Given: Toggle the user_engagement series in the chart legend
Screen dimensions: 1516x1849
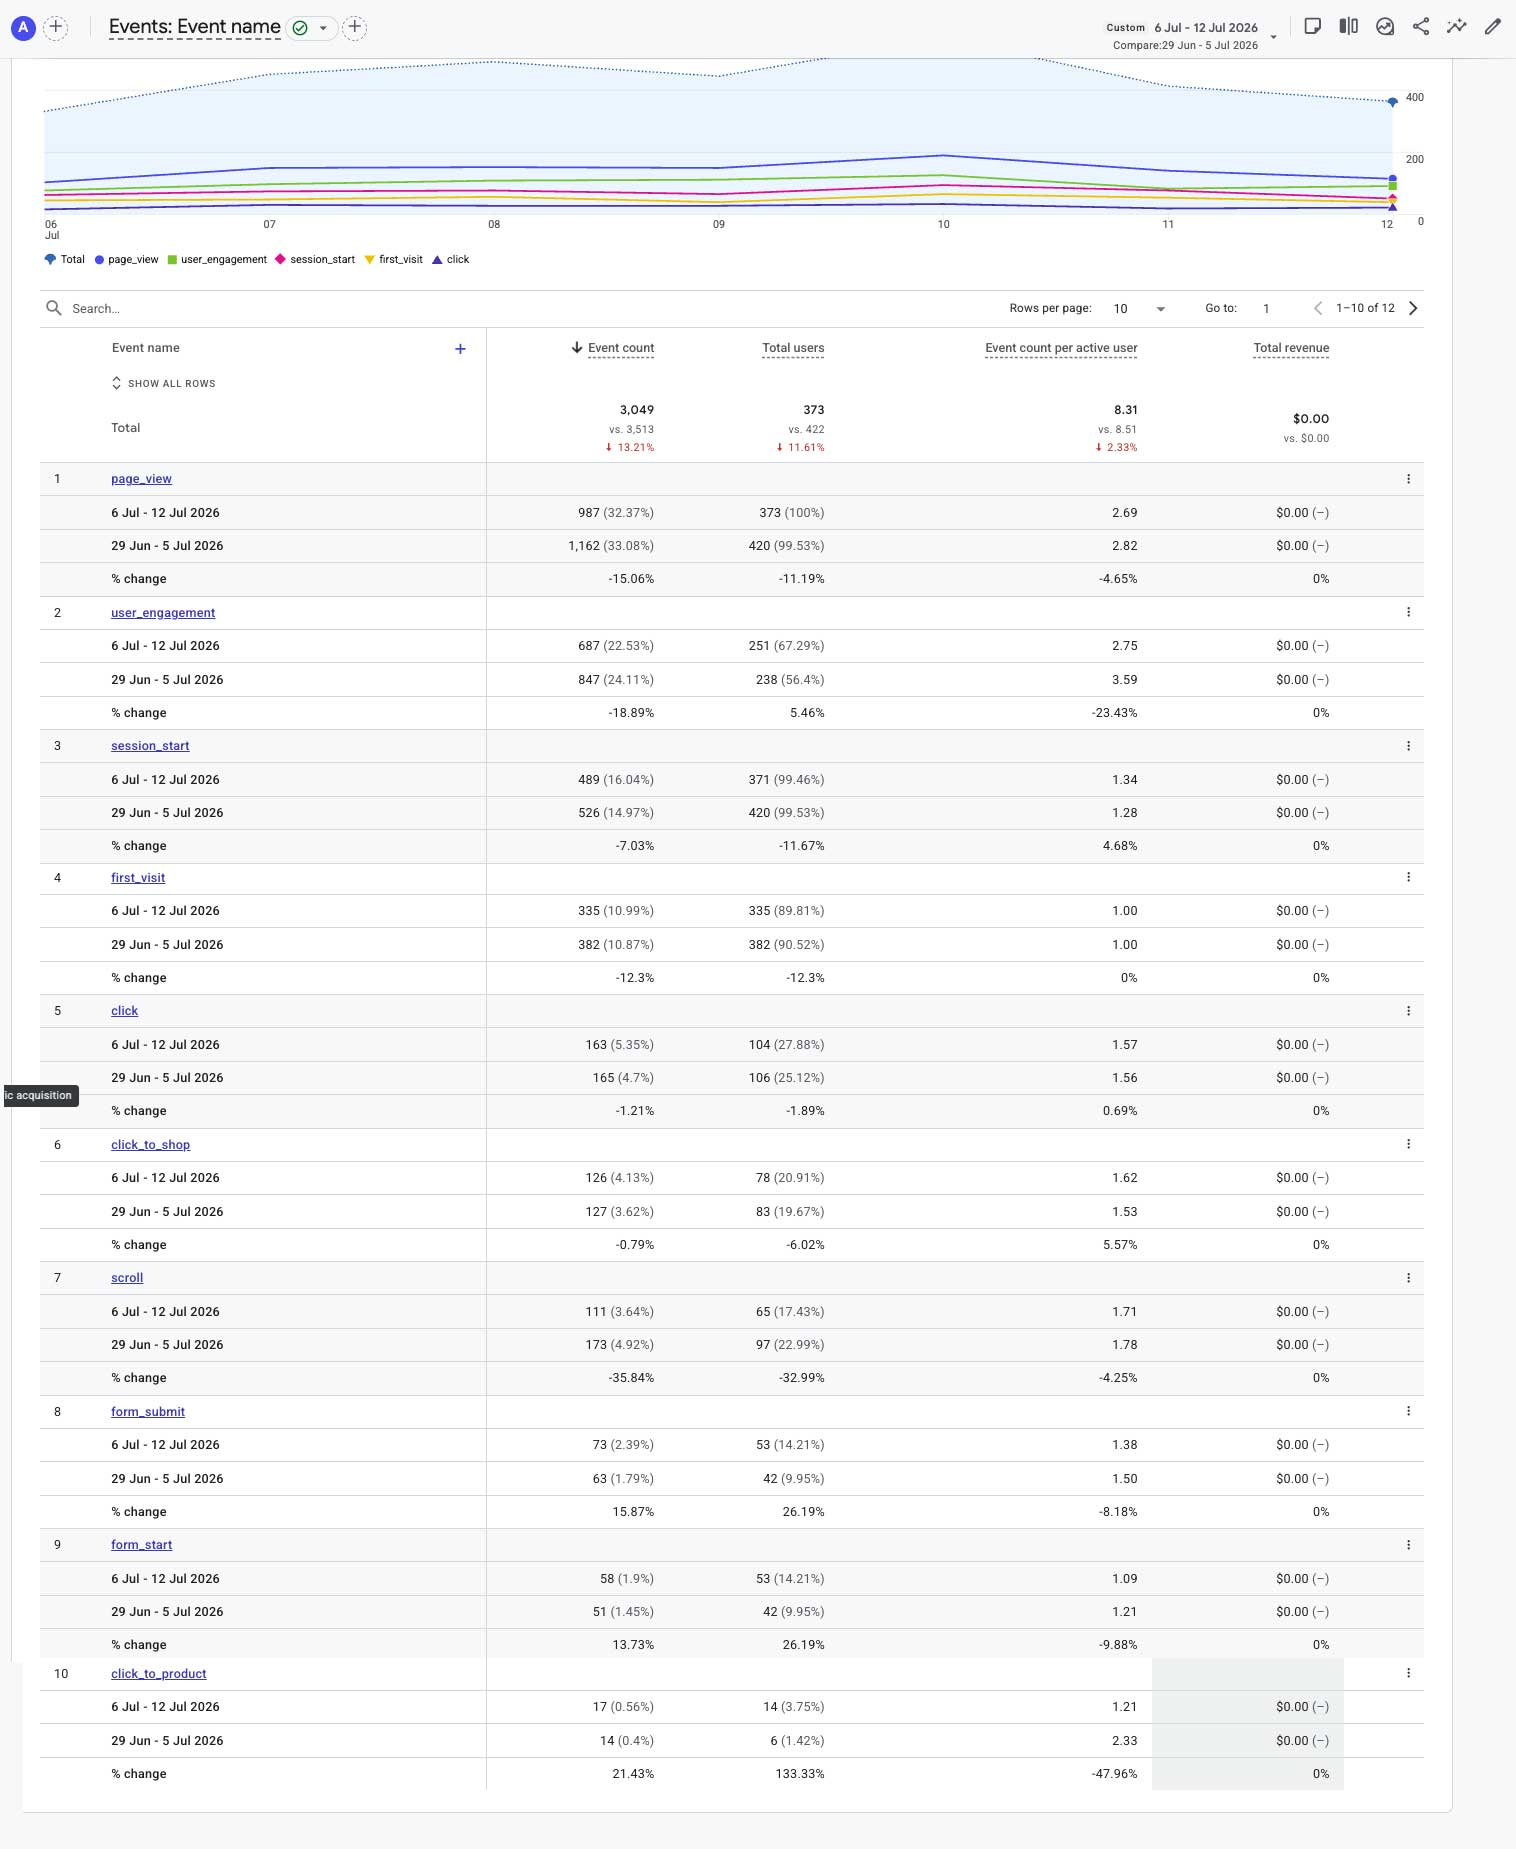Looking at the screenshot, I should tap(217, 260).
